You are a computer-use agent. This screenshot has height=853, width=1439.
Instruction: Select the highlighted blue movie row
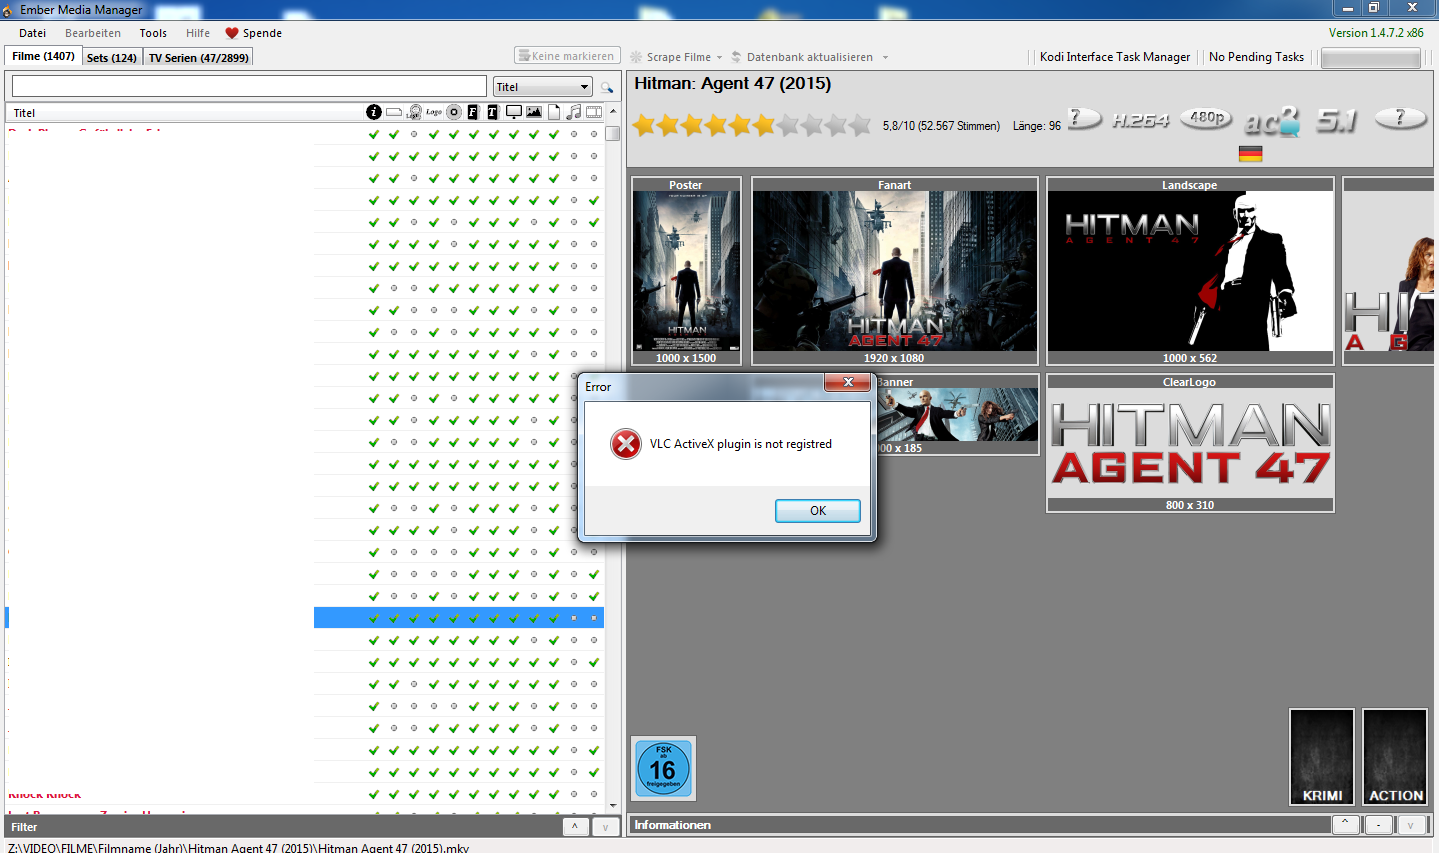[x=305, y=618]
